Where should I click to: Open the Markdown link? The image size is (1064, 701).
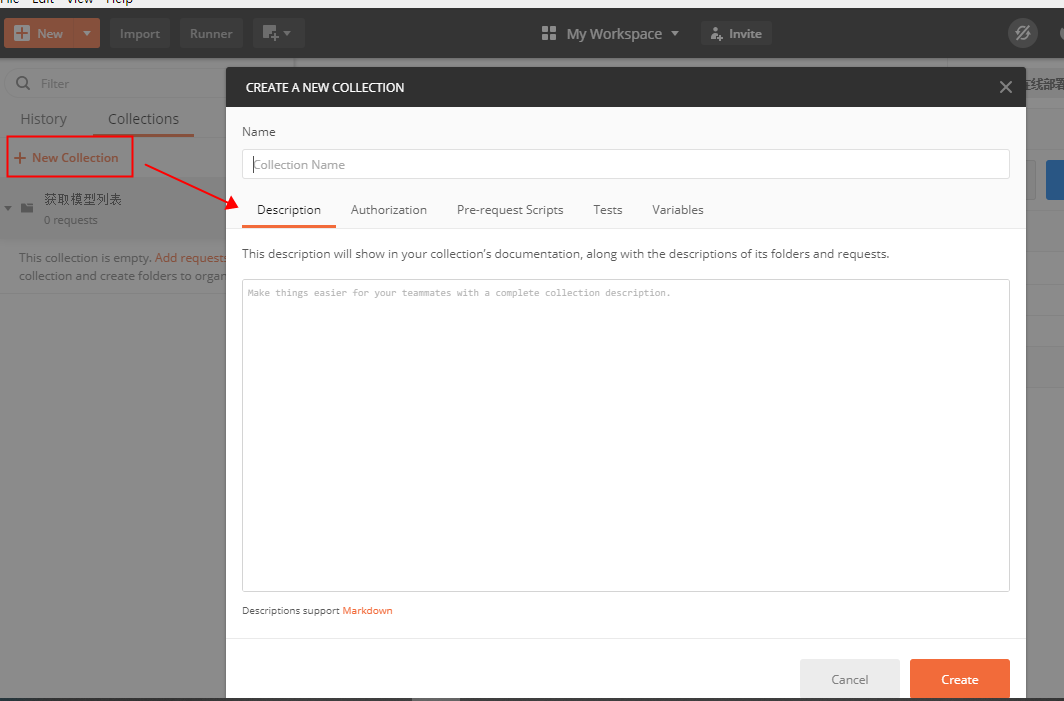[367, 611]
